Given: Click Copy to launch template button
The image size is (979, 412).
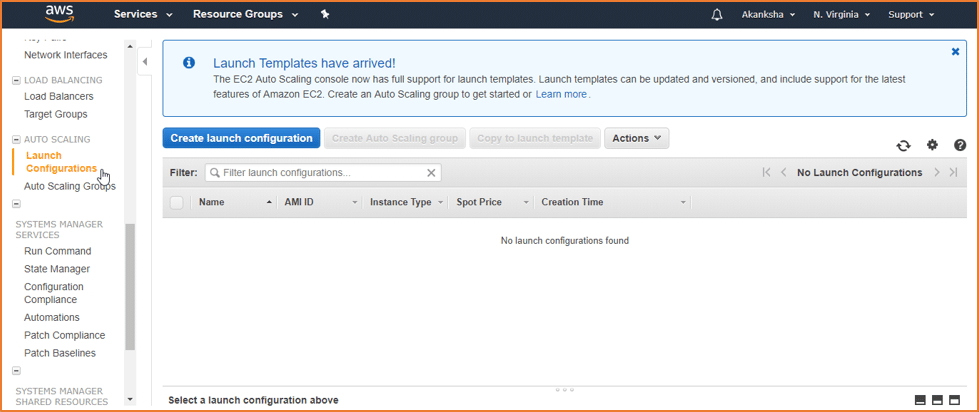Looking at the screenshot, I should pos(535,139).
